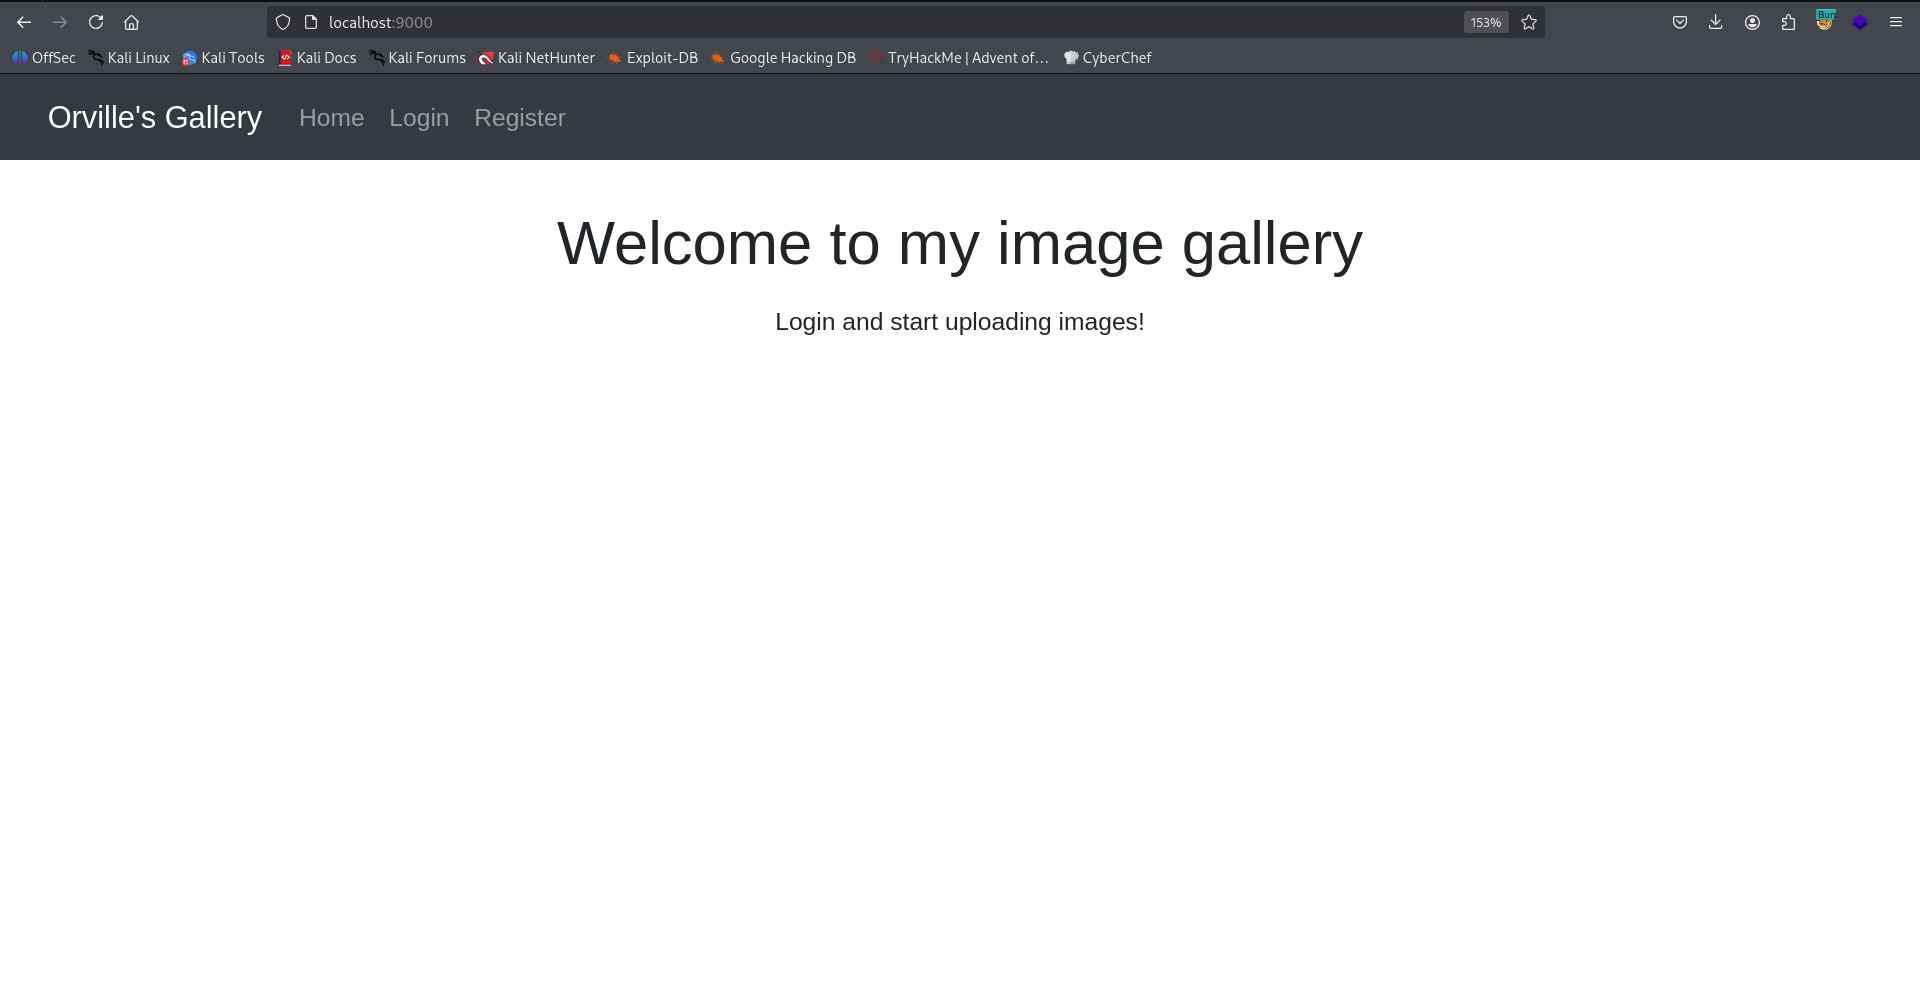Open the Firefox account menu
This screenshot has height=1002, width=1920.
1752,21
